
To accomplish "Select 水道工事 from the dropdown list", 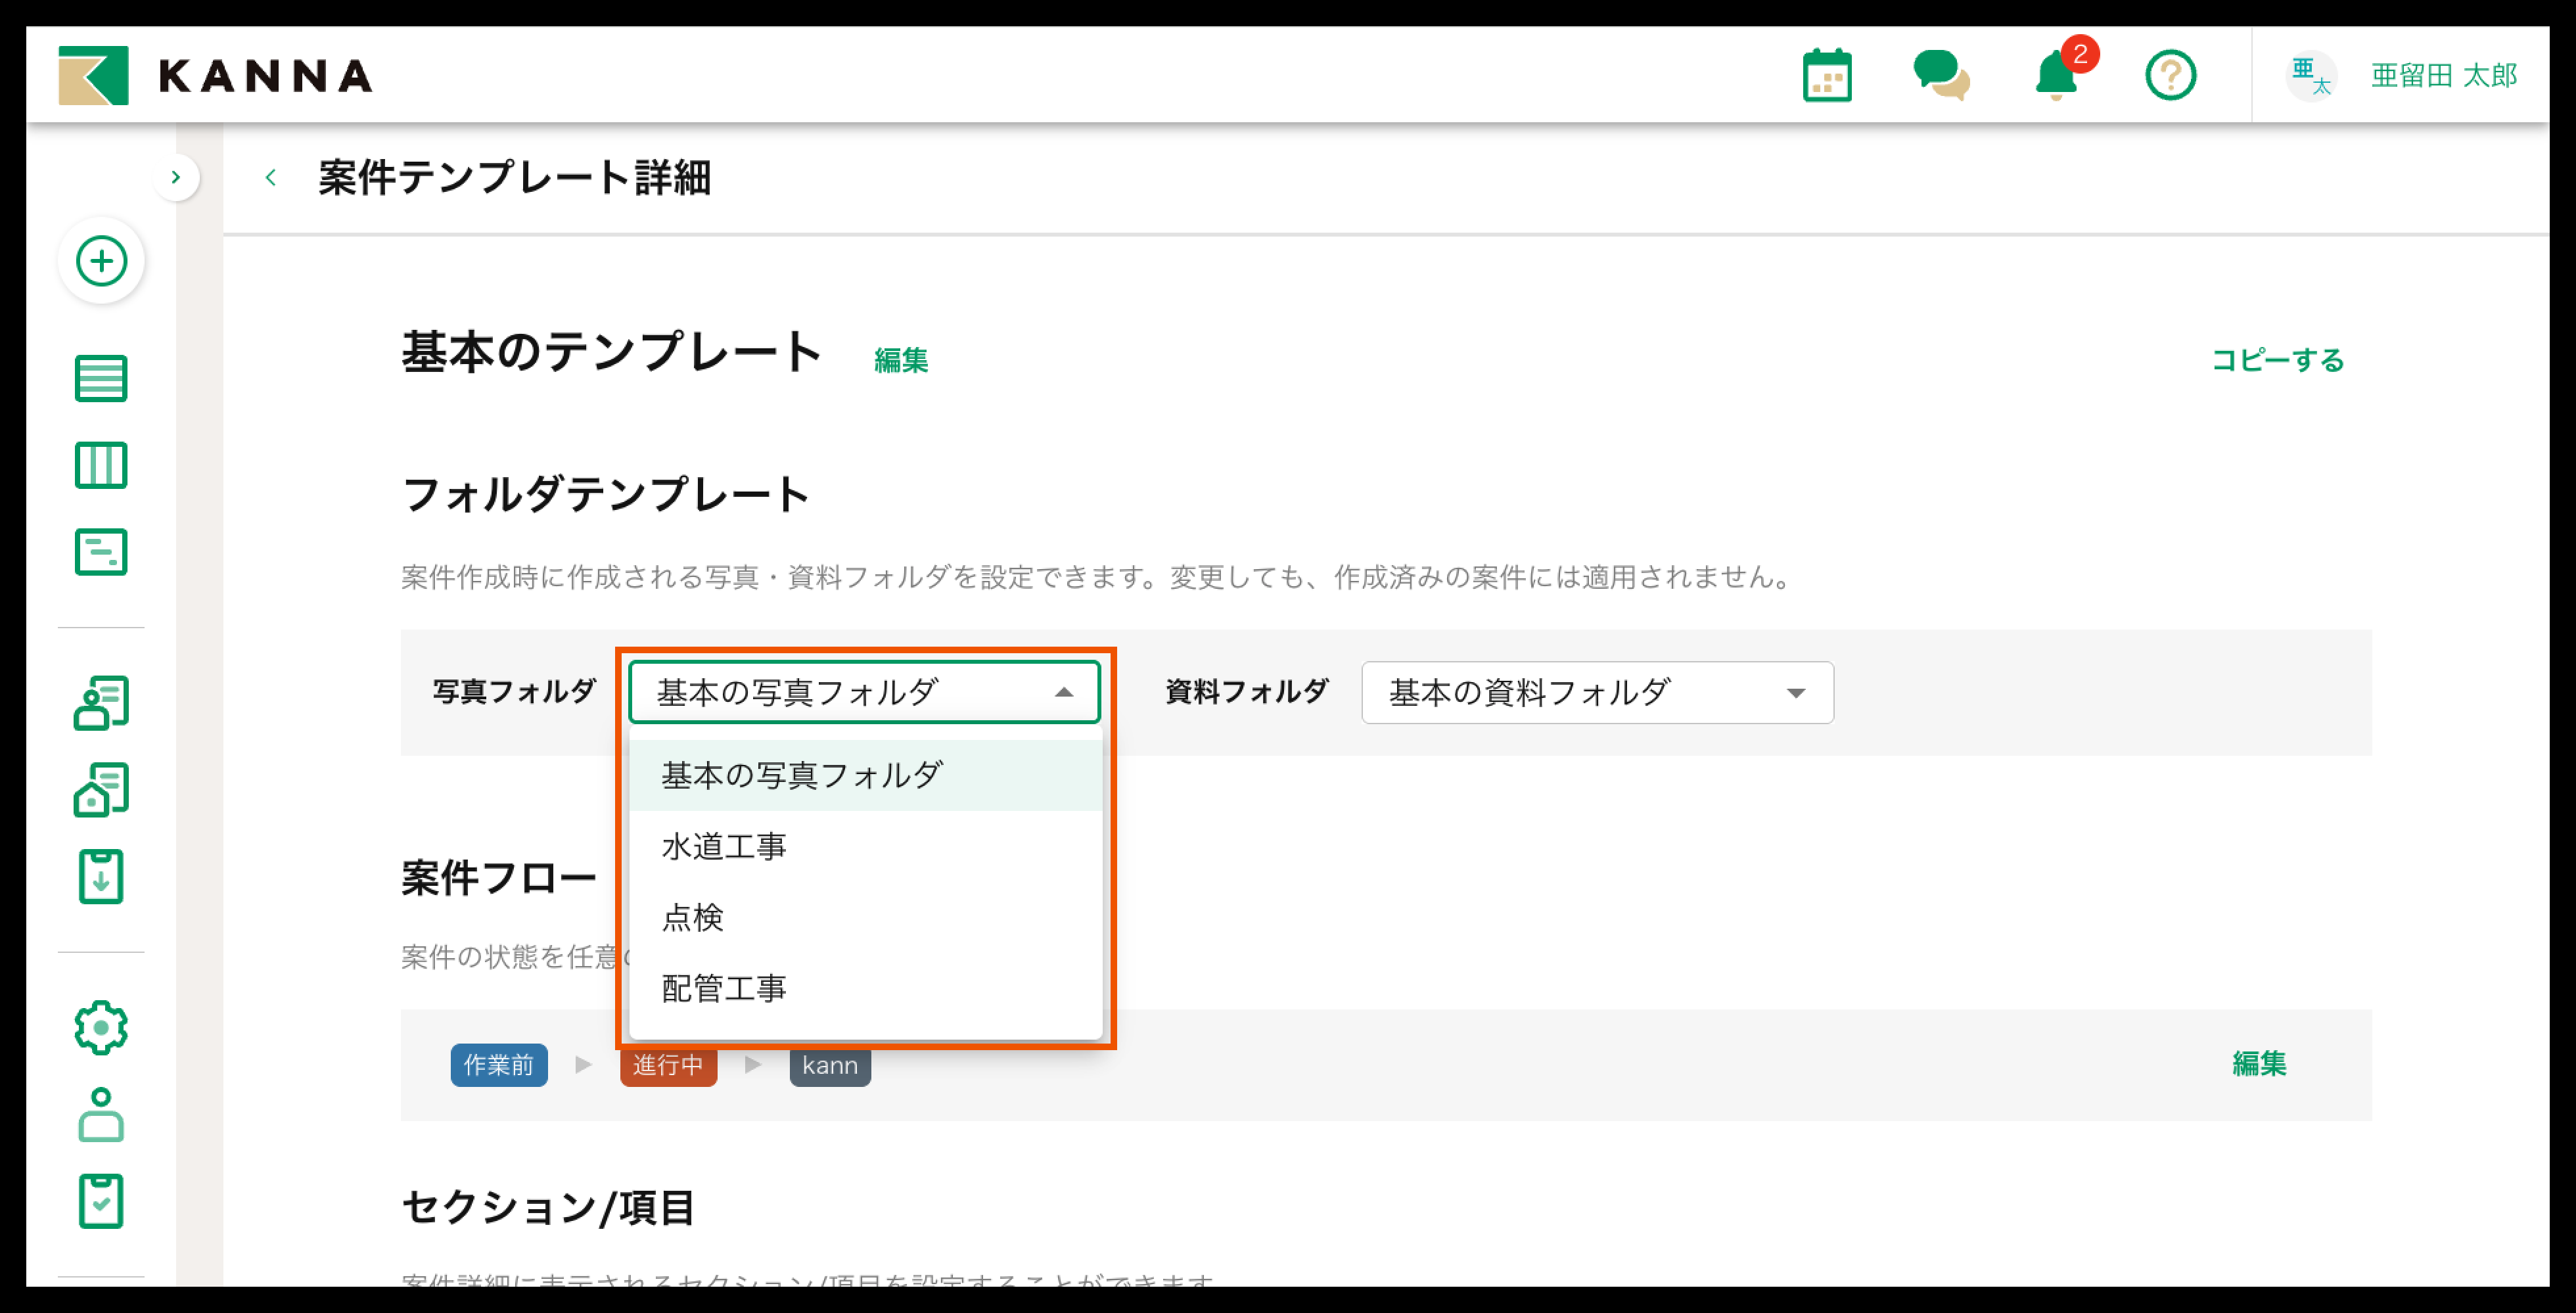I will tap(724, 847).
